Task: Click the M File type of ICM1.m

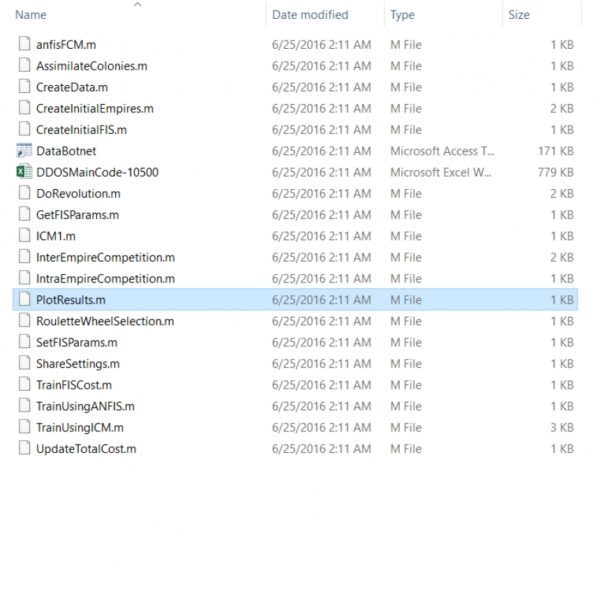Action: (x=406, y=236)
